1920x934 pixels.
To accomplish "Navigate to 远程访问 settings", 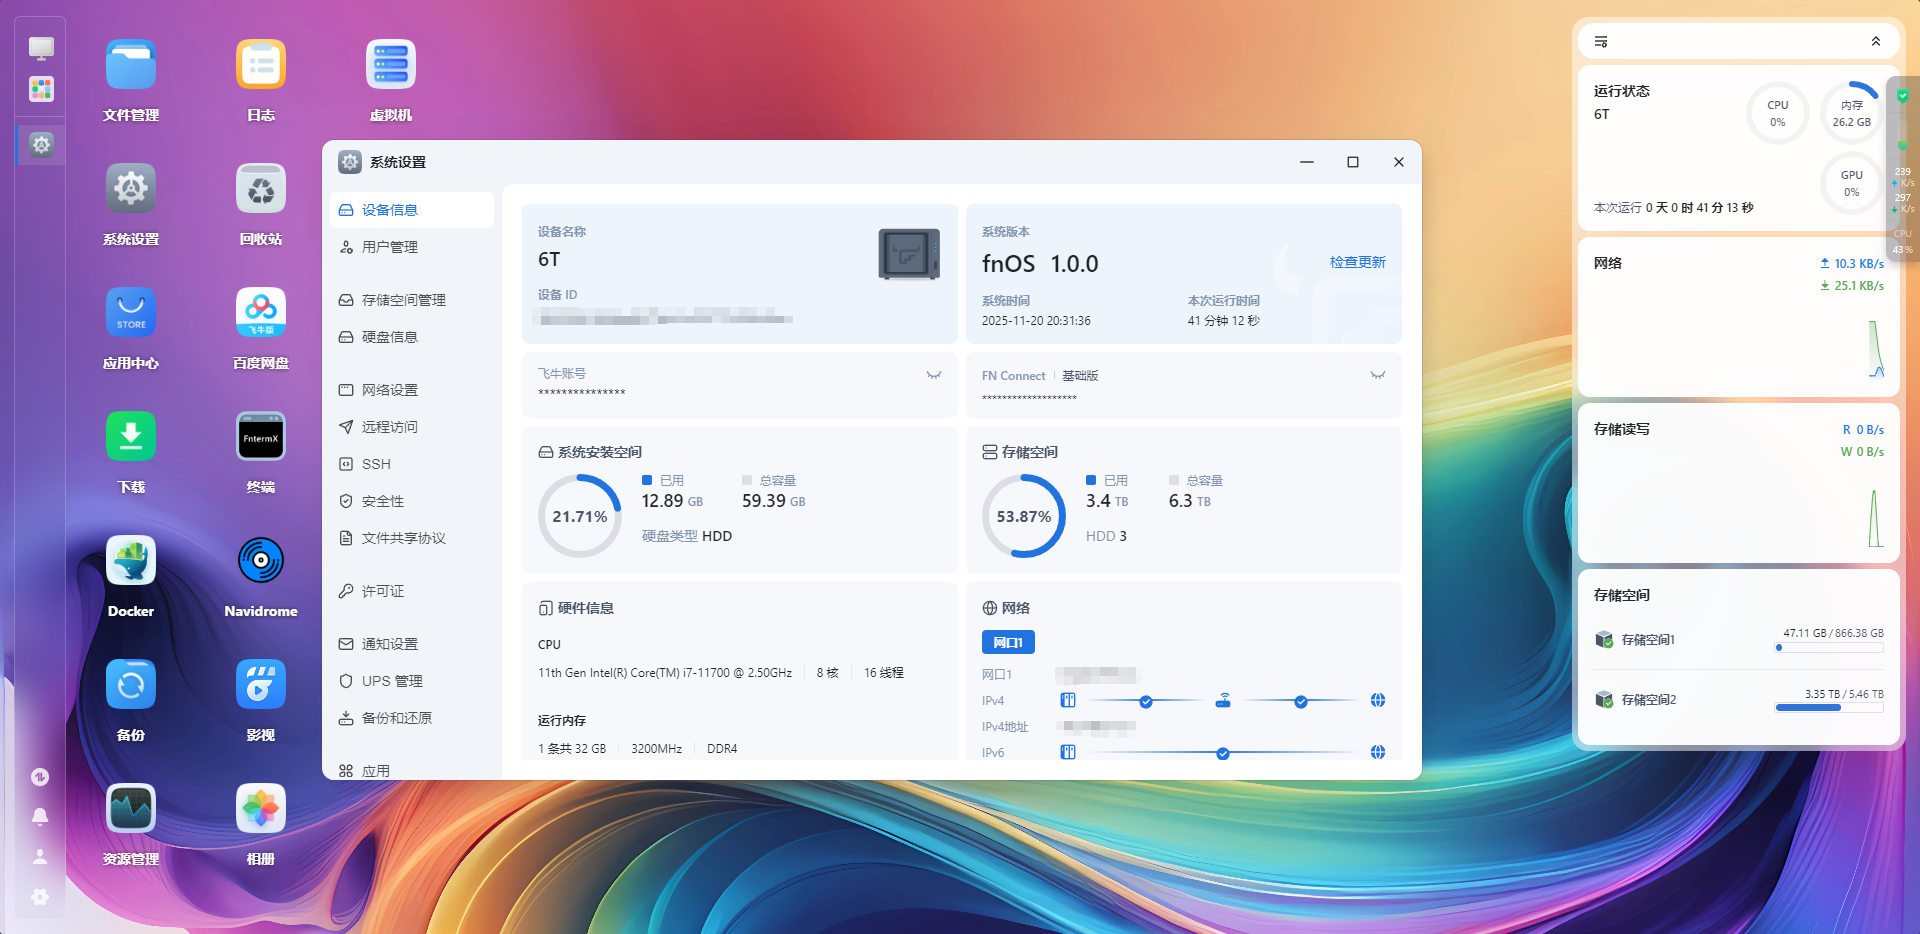I will pyautogui.click(x=412, y=427).
